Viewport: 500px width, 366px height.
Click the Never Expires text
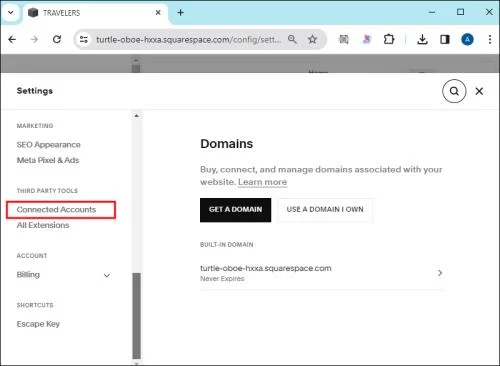pyautogui.click(x=222, y=279)
